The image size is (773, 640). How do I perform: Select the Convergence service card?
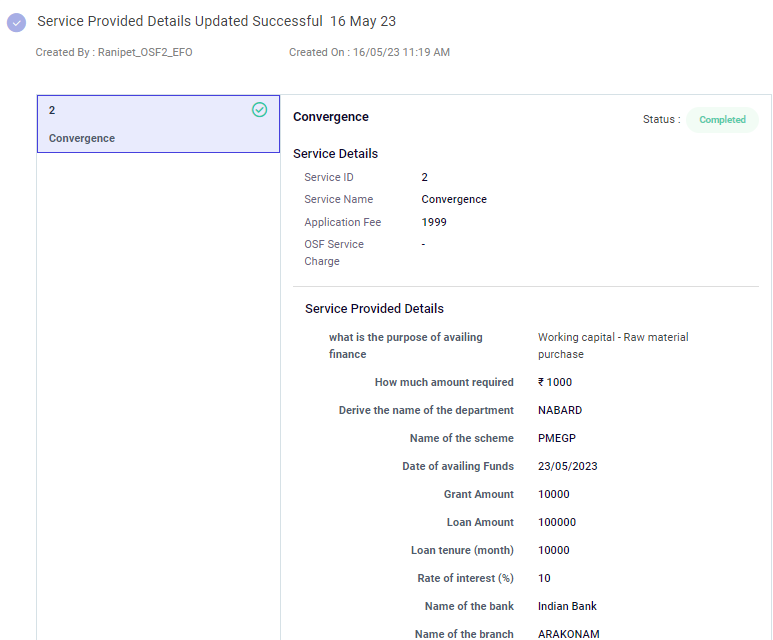[x=158, y=124]
